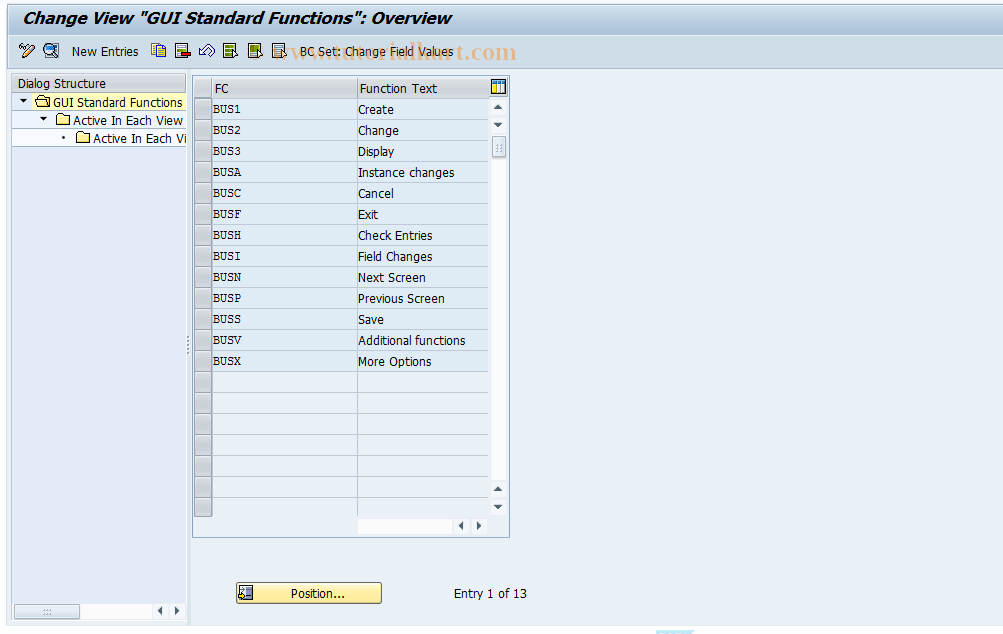Click More Options text cell
The width and height of the screenshot is (1003, 634).
point(423,361)
